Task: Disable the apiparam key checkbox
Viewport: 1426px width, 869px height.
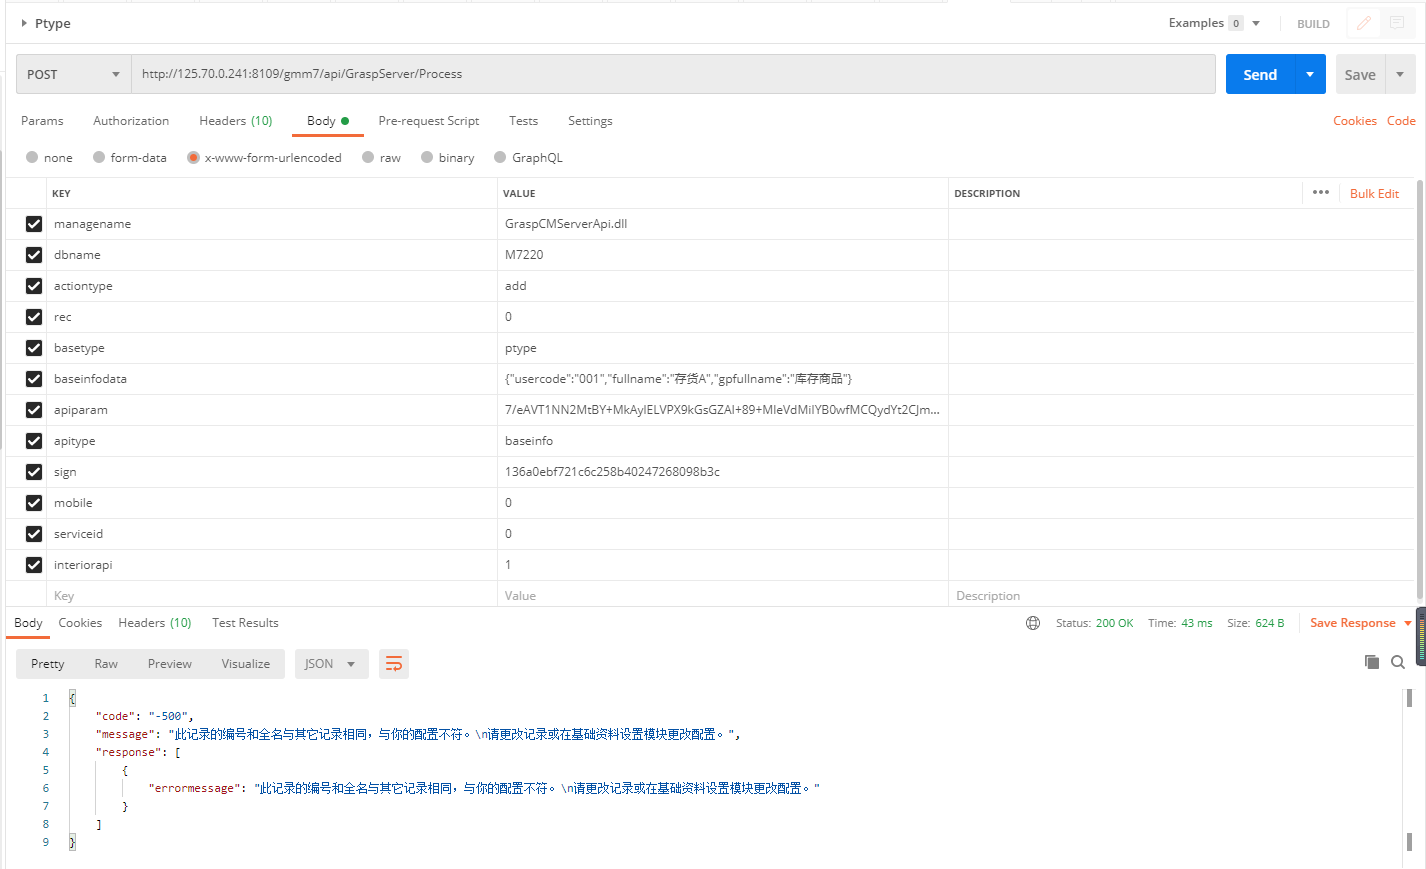Action: [x=34, y=410]
